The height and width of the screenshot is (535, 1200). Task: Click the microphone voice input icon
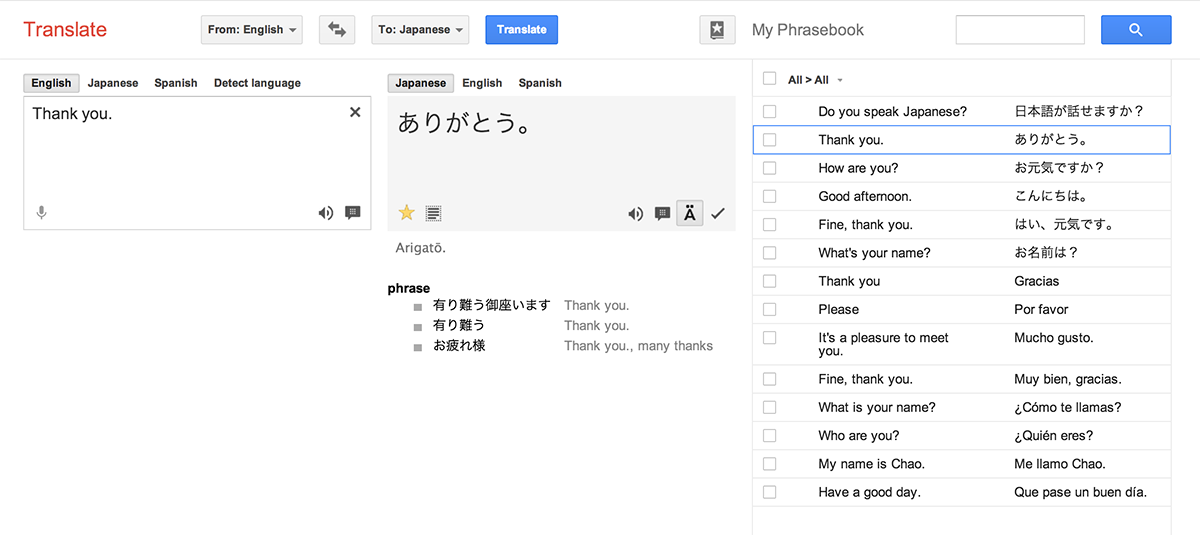pos(42,213)
